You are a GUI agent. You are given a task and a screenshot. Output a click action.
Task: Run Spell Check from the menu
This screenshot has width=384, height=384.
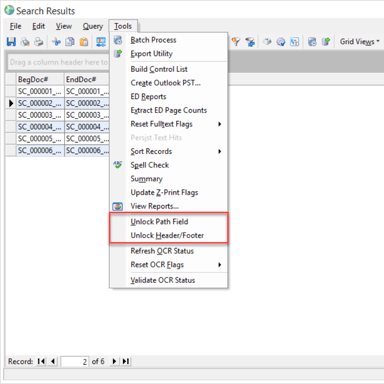169,165
